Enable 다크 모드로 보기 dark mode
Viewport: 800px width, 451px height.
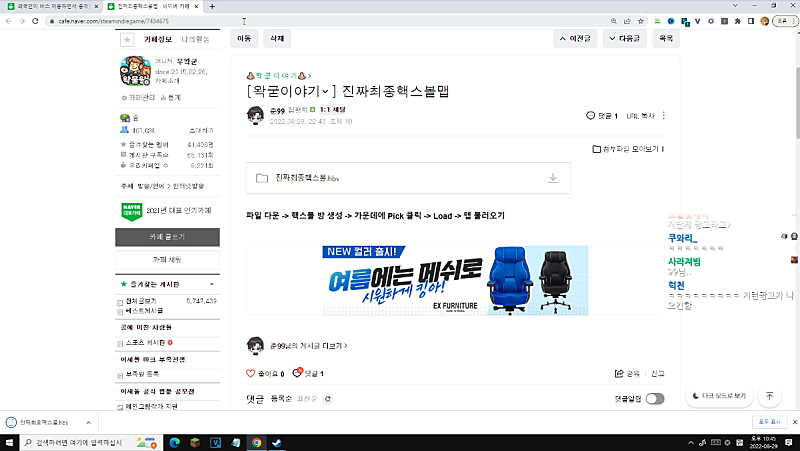(720, 396)
